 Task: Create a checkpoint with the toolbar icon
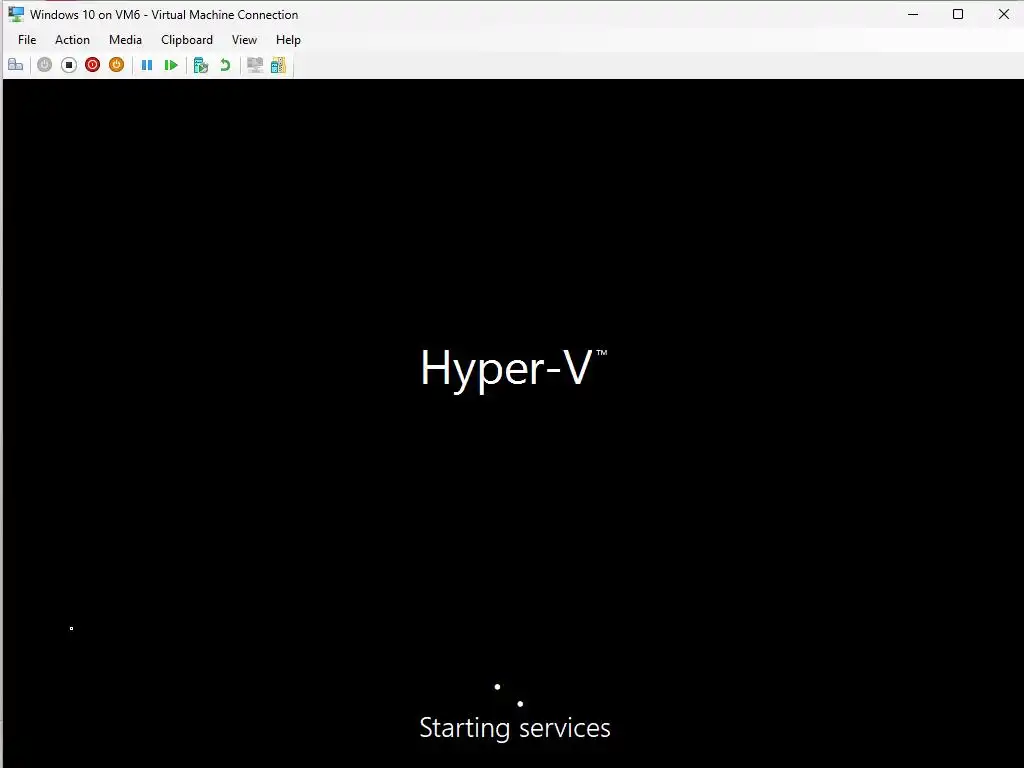(200, 65)
